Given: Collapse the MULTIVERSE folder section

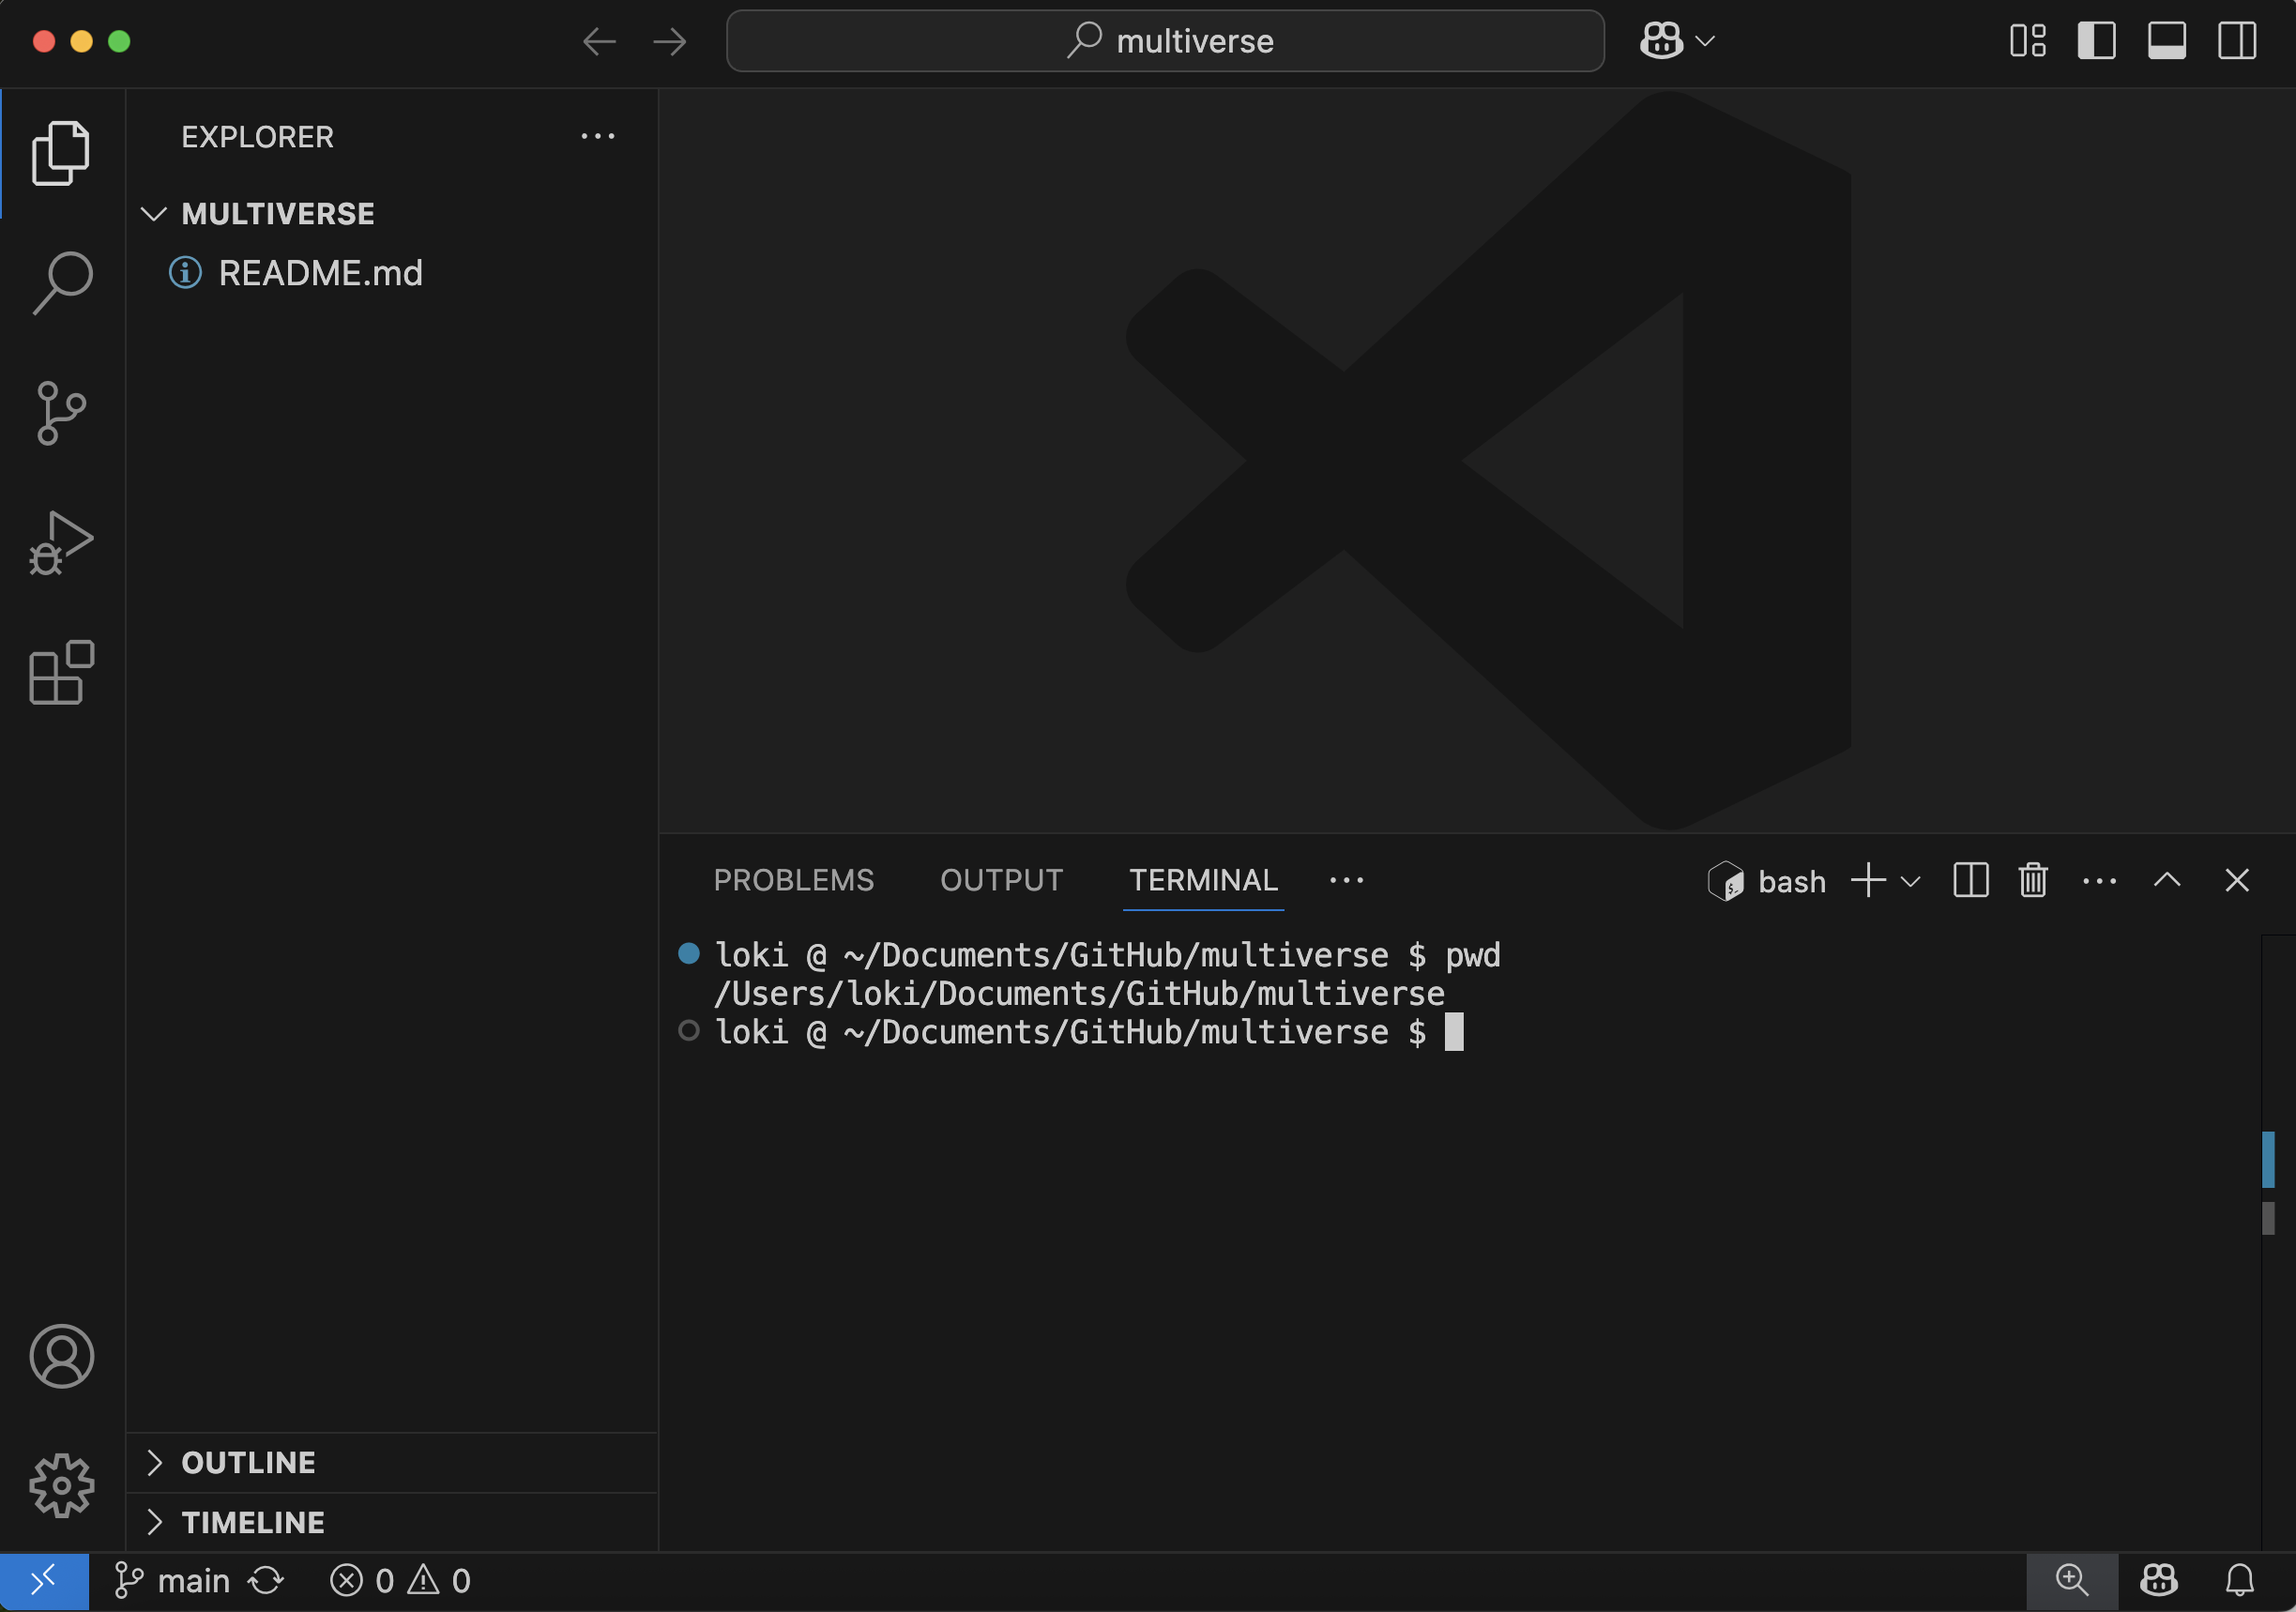Looking at the screenshot, I should (x=154, y=214).
